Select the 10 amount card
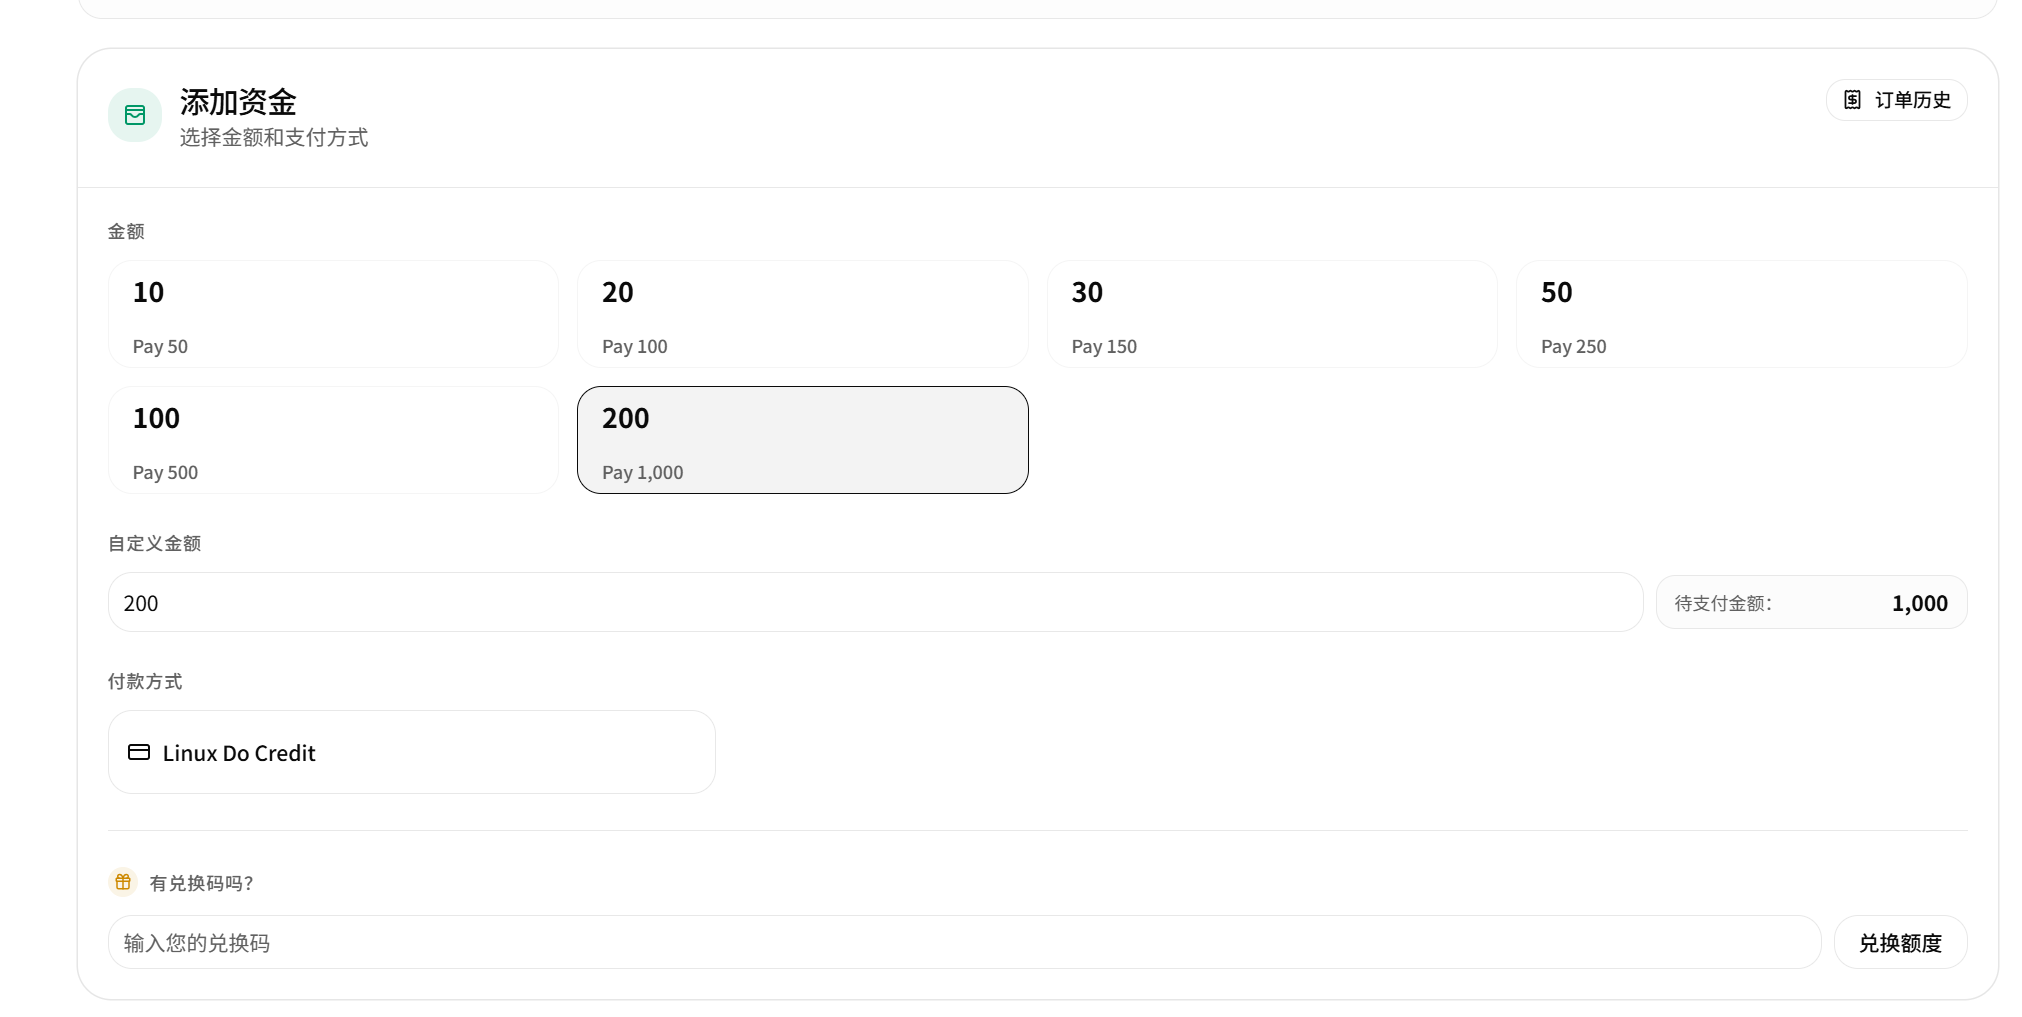The image size is (2022, 1017). [333, 314]
